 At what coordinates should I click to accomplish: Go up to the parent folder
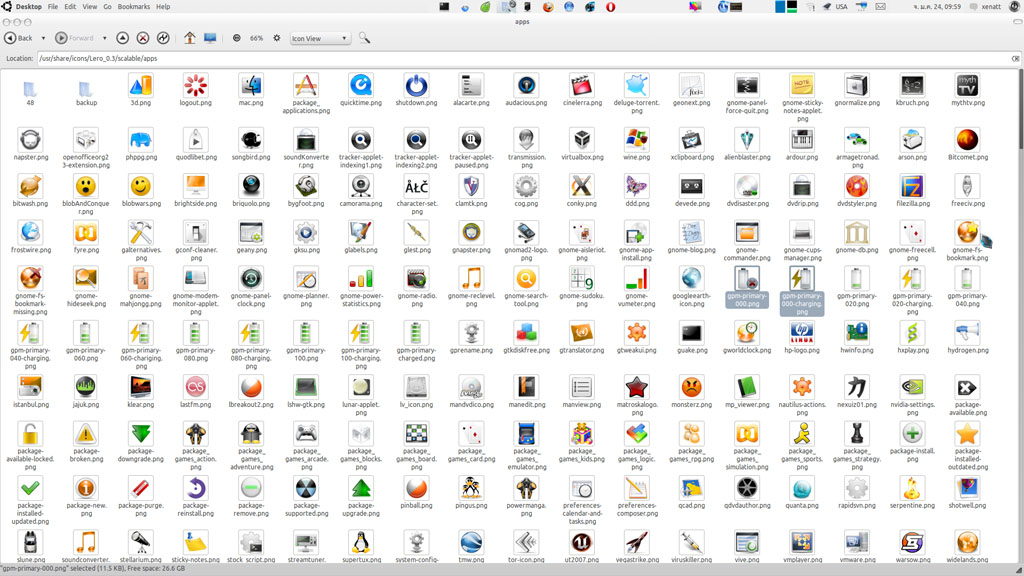coord(123,39)
